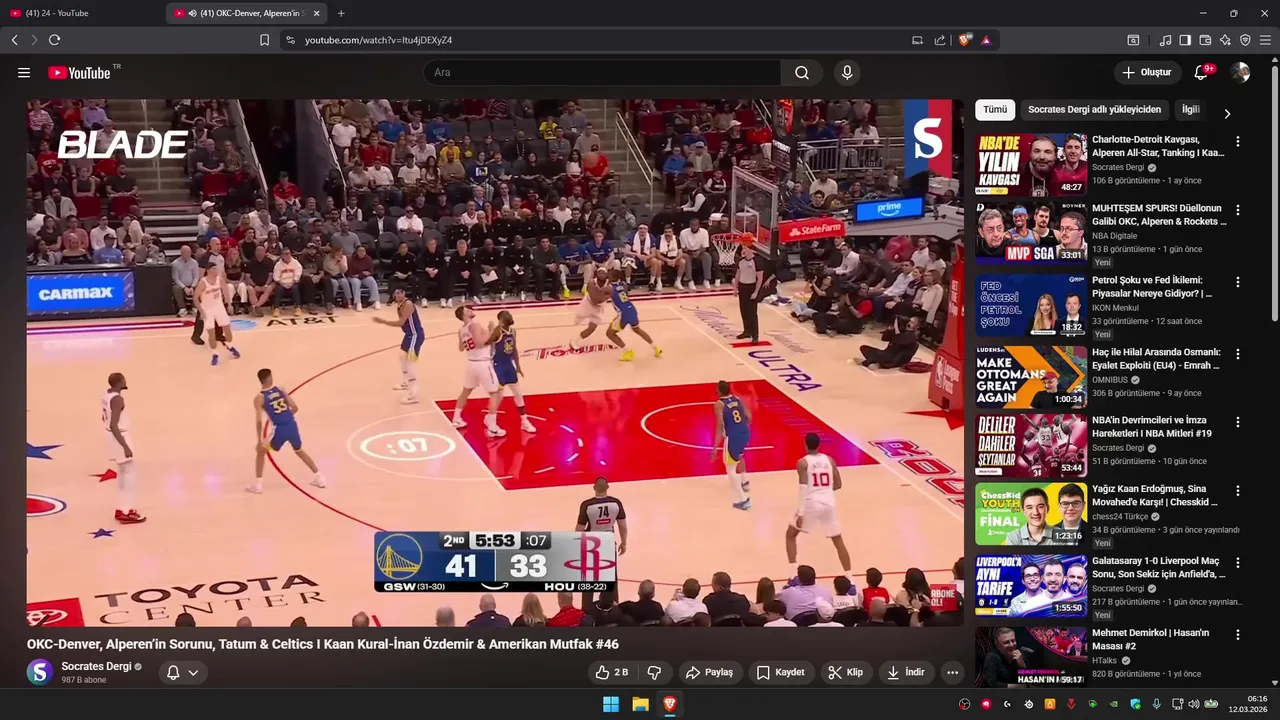Bookmark this page in address bar
Image resolution: width=1280 pixels, height=720 pixels.
pos(264,40)
